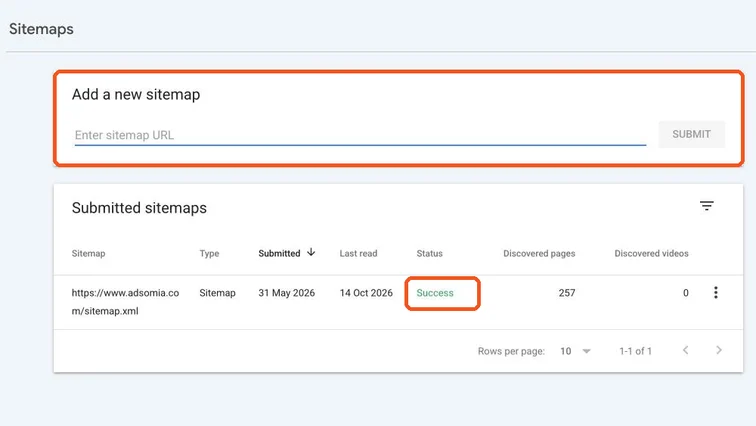Screen dimensions: 756x426
Task: Click the Status column header
Action: click(430, 253)
